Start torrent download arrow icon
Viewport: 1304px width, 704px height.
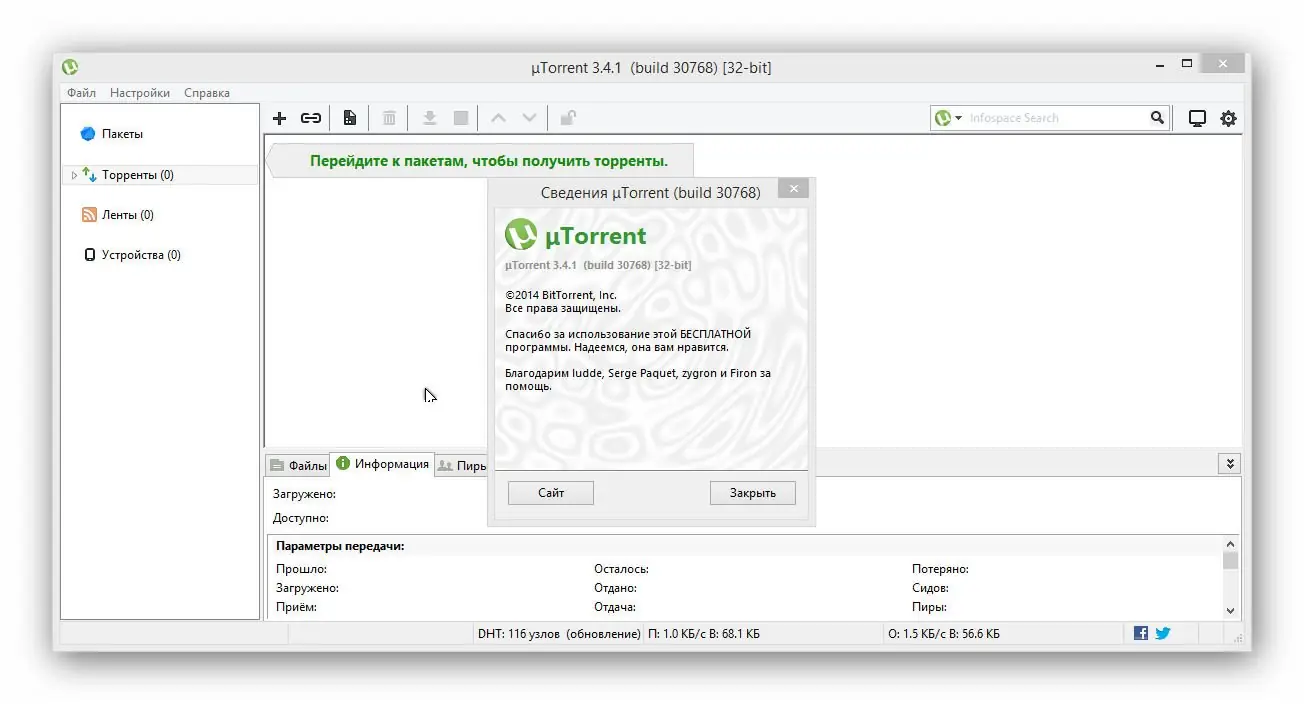(429, 118)
